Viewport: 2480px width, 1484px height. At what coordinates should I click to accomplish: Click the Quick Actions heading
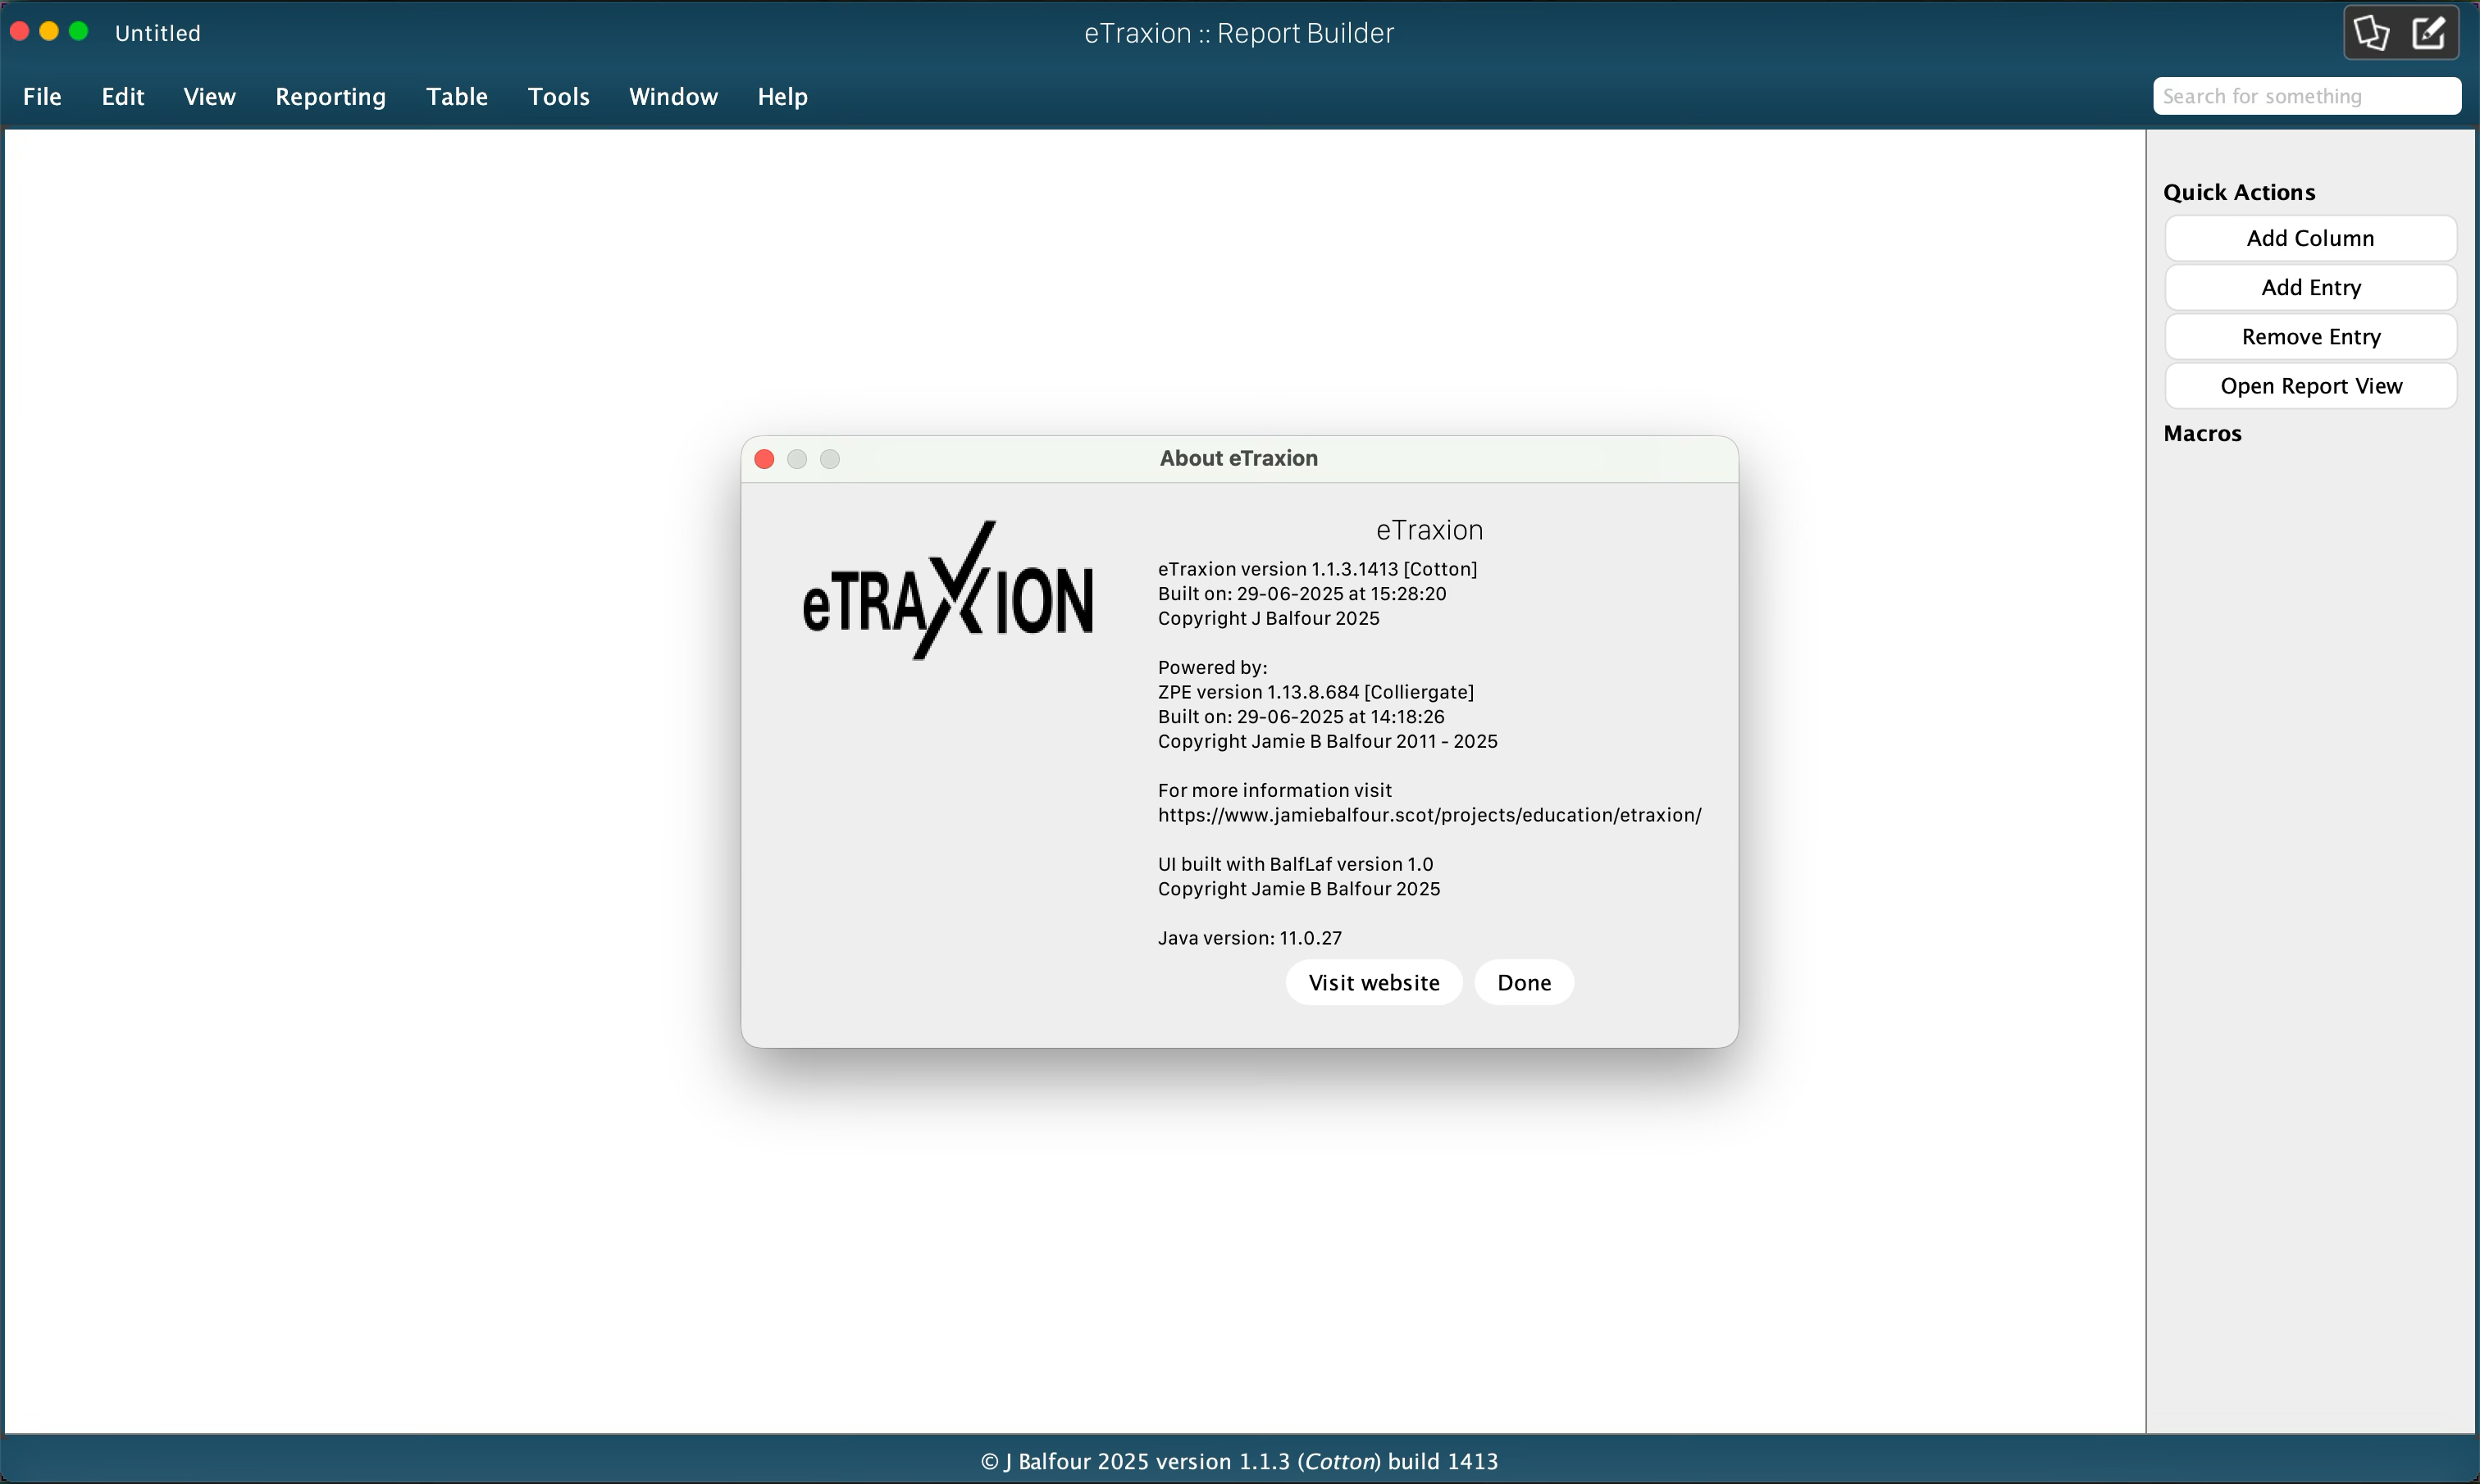point(2239,192)
